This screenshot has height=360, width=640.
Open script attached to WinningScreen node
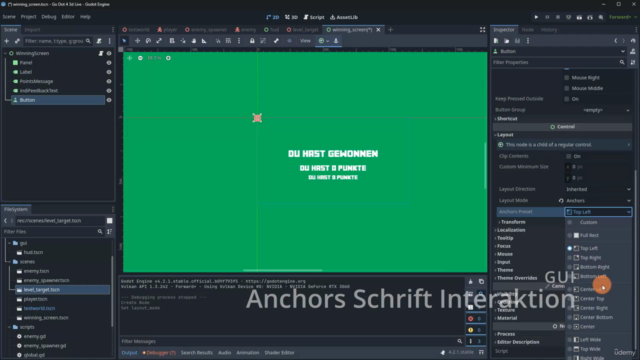coord(101,53)
